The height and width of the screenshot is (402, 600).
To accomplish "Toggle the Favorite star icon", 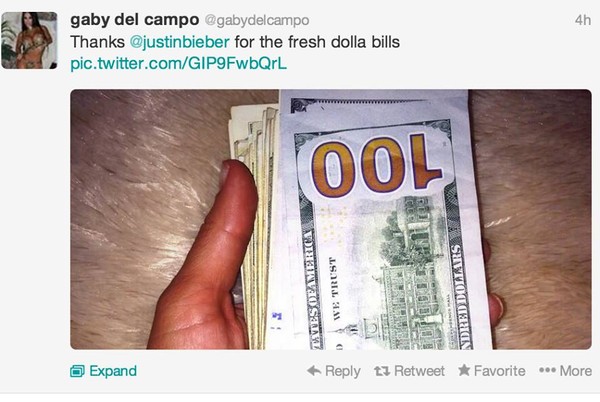I will click(464, 370).
